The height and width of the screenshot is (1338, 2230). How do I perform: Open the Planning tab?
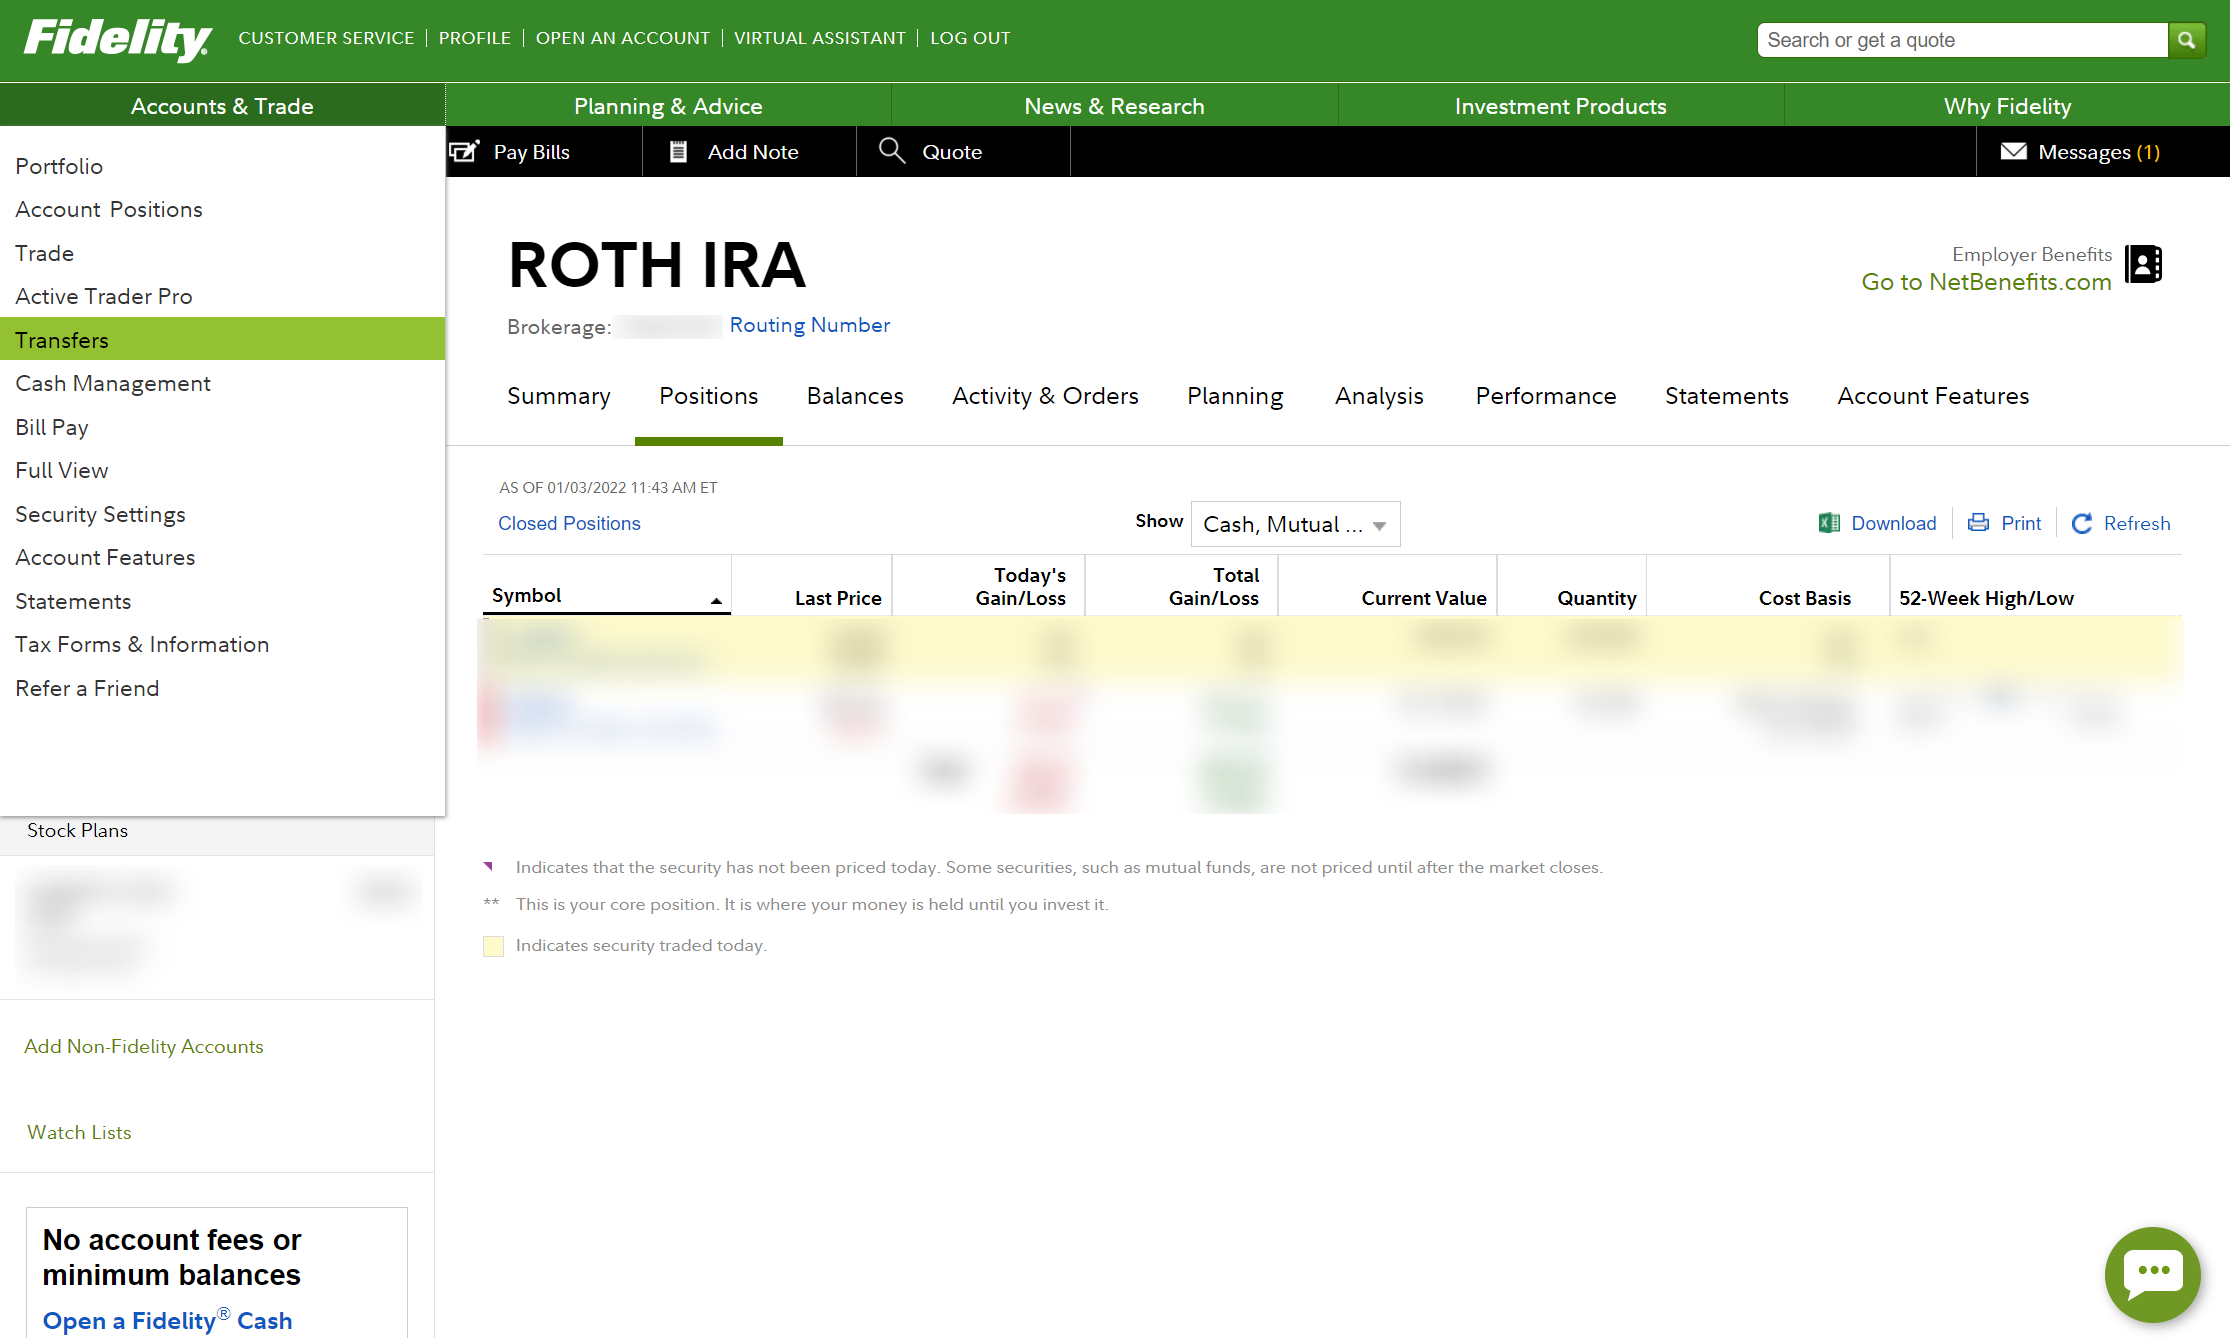click(x=1235, y=396)
